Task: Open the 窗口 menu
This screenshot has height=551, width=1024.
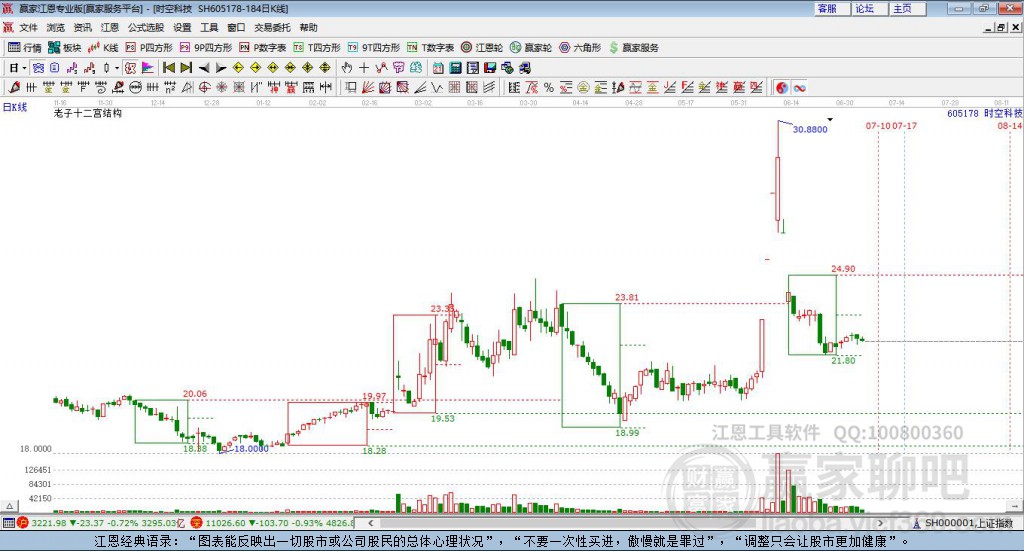Action: (x=236, y=27)
